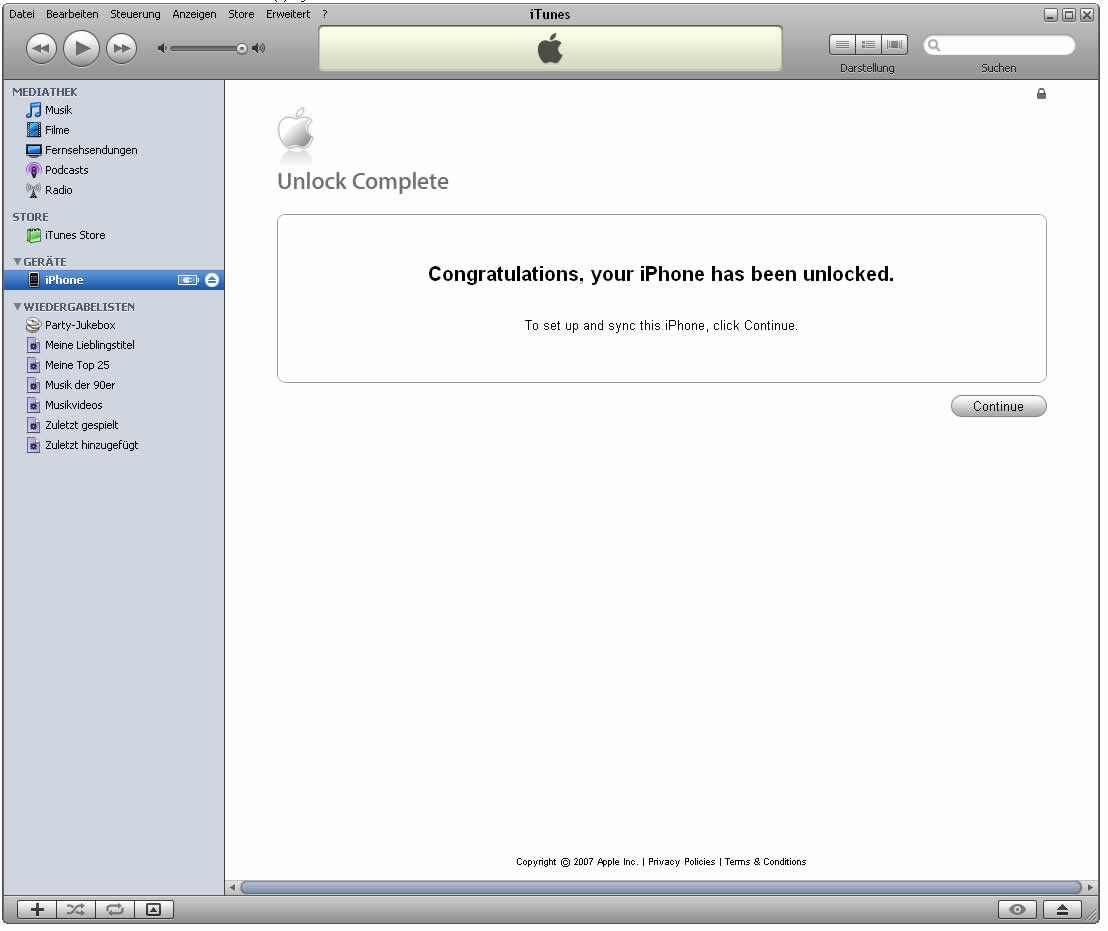
Task: Click the Party-Jukebox playlist icon
Action: [33, 326]
